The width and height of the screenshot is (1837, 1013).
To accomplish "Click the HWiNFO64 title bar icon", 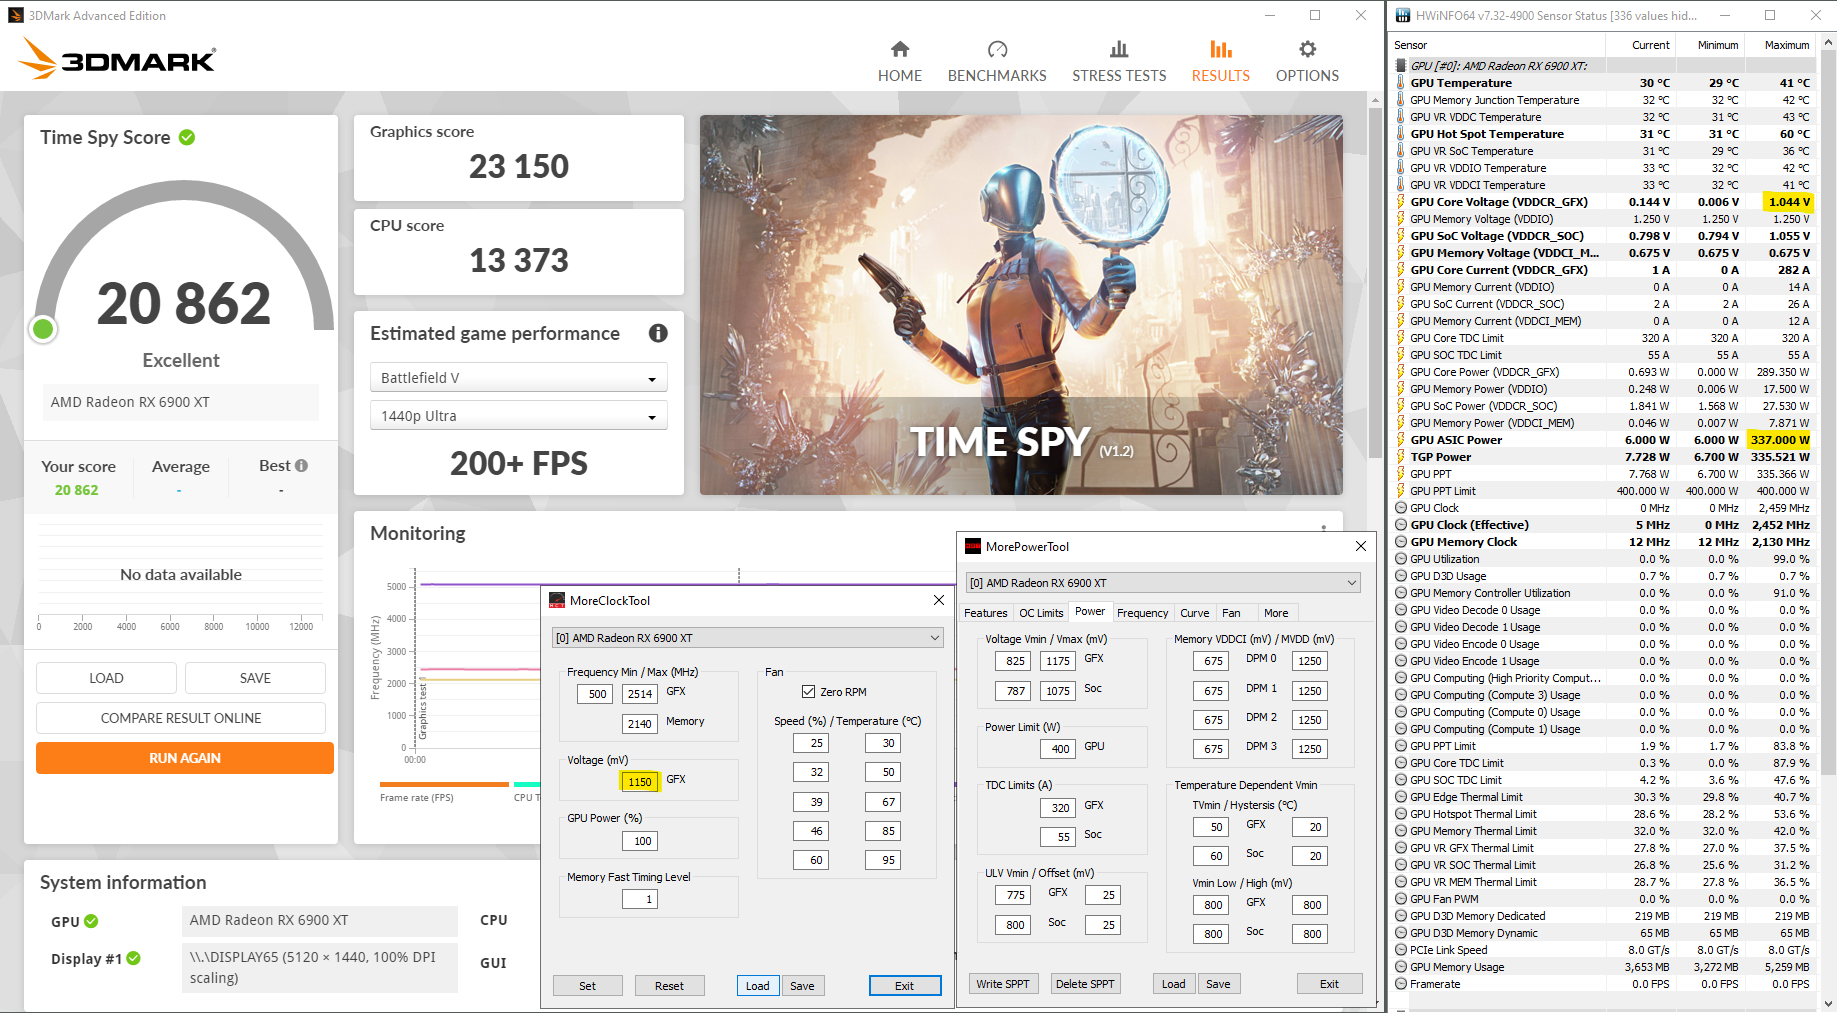I will click(1403, 15).
